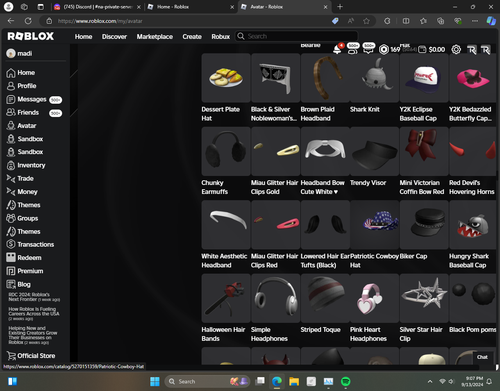Open Inventory icon in the sidebar

coord(11,165)
